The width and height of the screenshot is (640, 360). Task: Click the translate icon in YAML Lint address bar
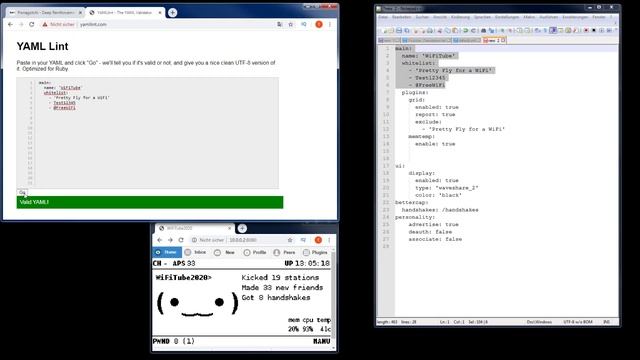pyautogui.click(x=280, y=24)
